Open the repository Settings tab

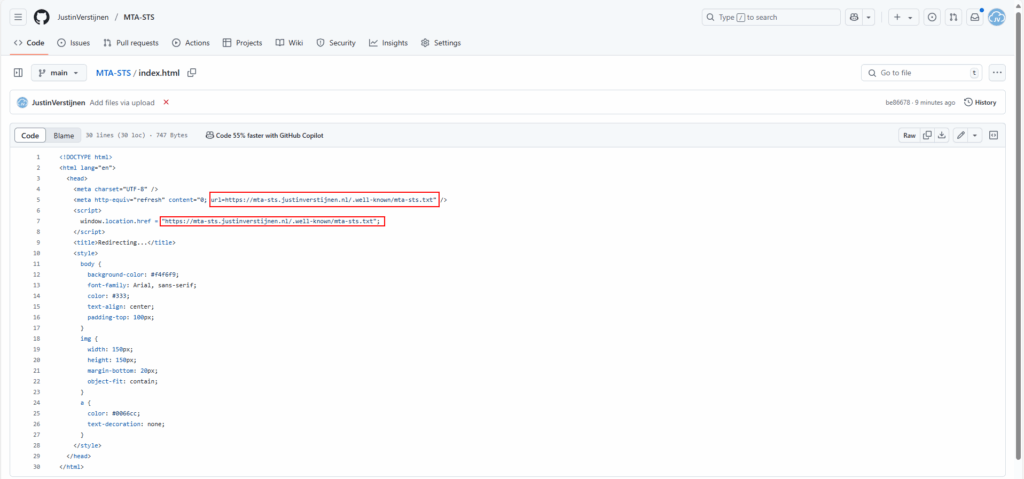(441, 43)
